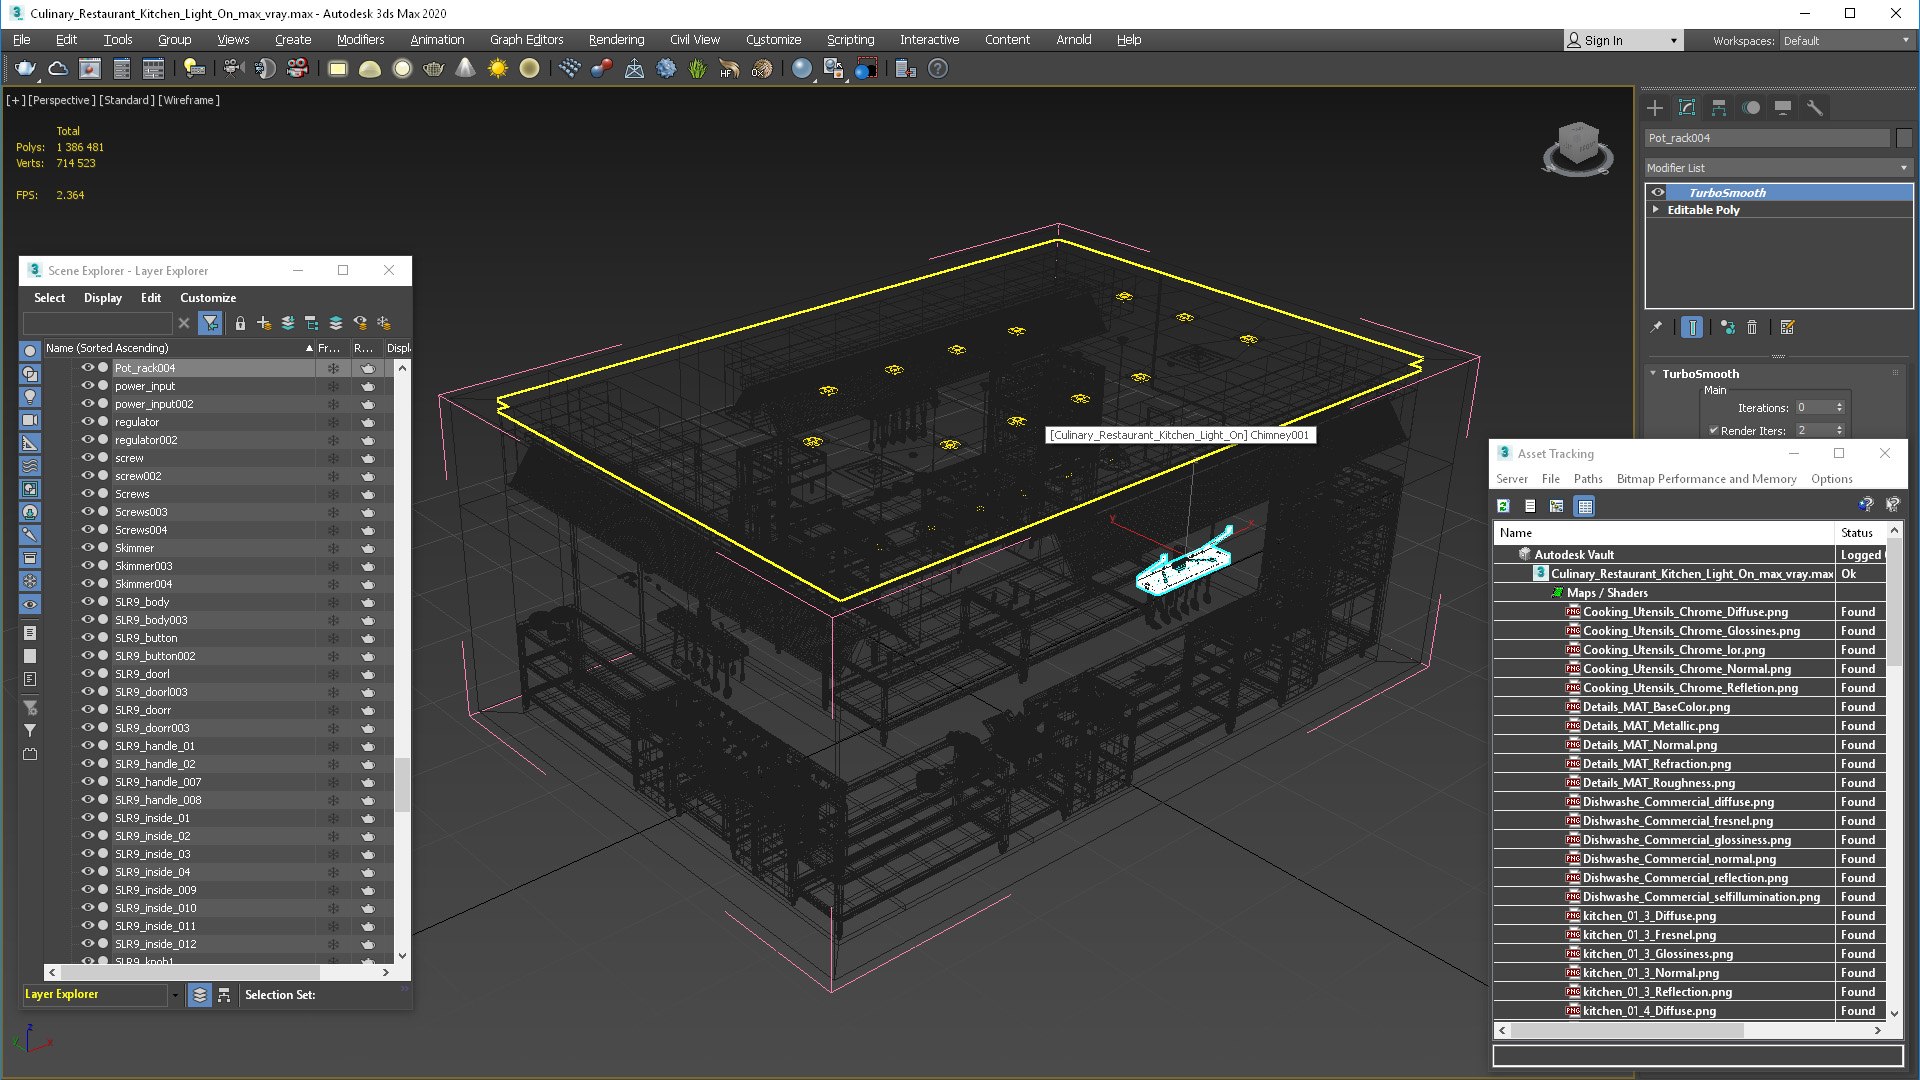Open the Motion tab in command panel
Image resolution: width=1920 pixels, height=1080 pixels.
[x=1751, y=108]
